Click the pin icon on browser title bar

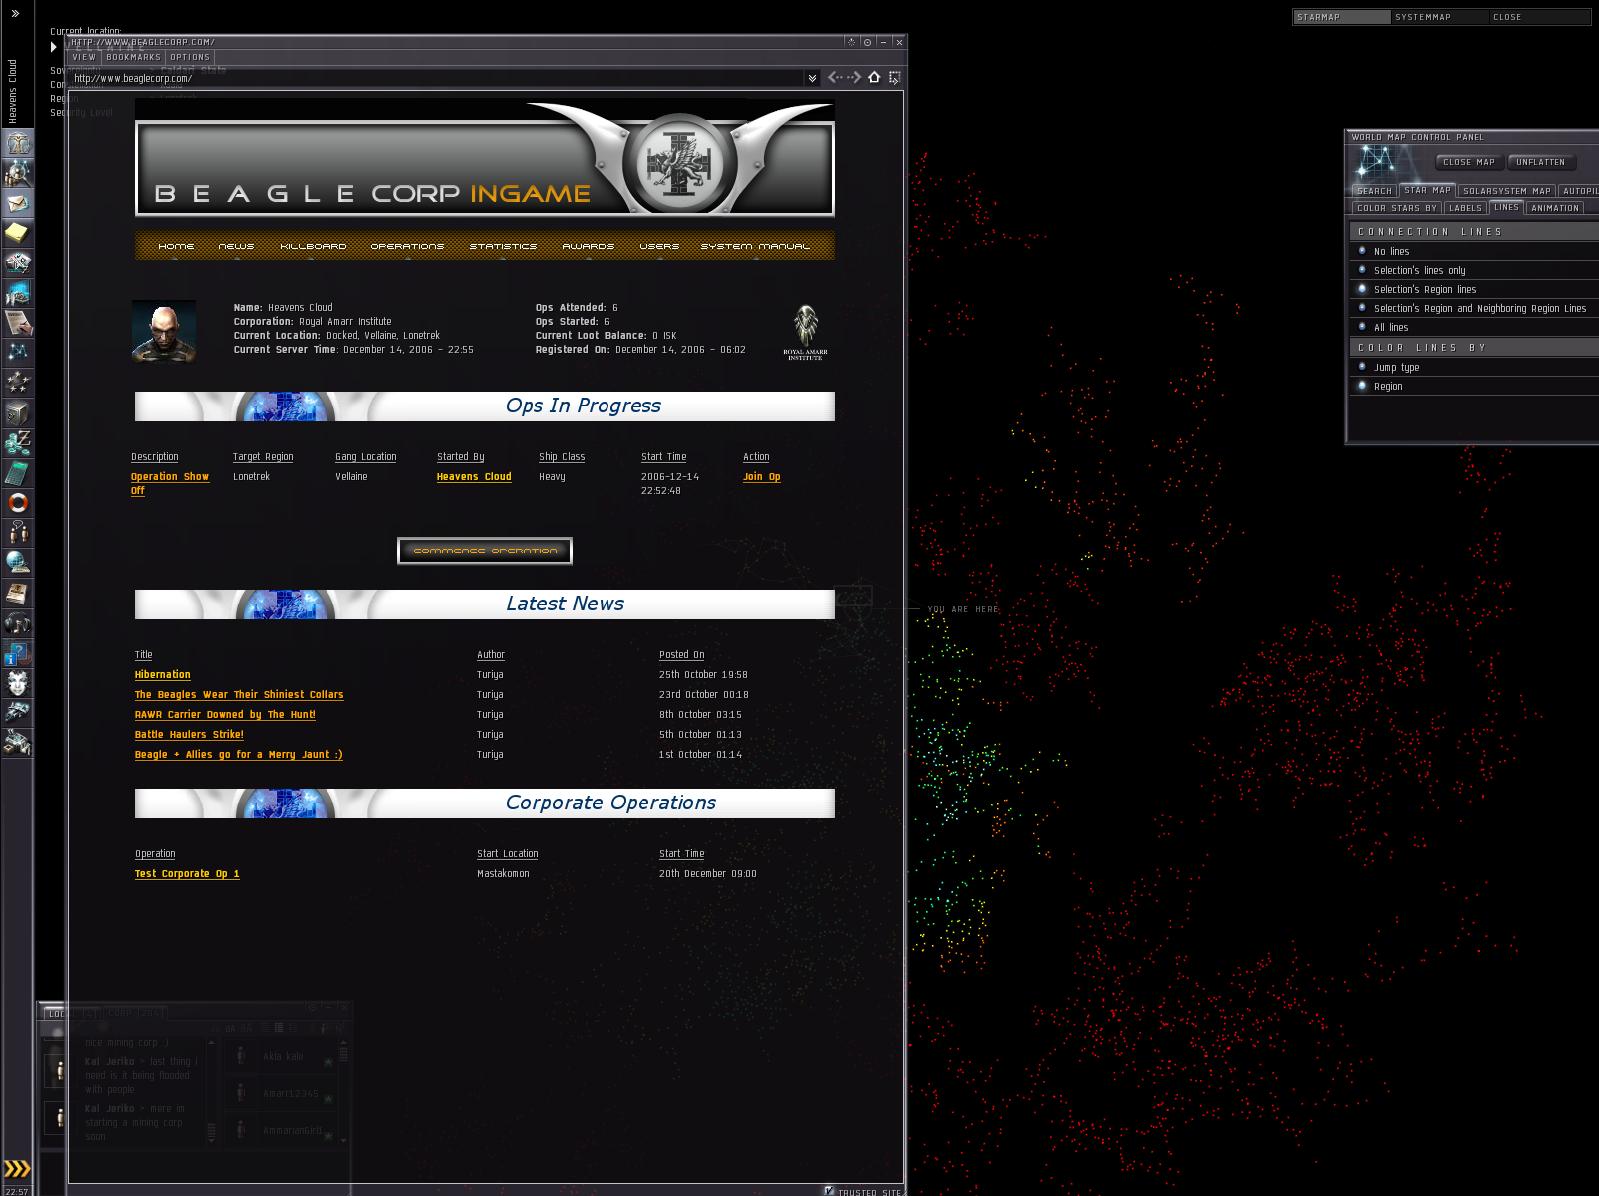pos(867,42)
